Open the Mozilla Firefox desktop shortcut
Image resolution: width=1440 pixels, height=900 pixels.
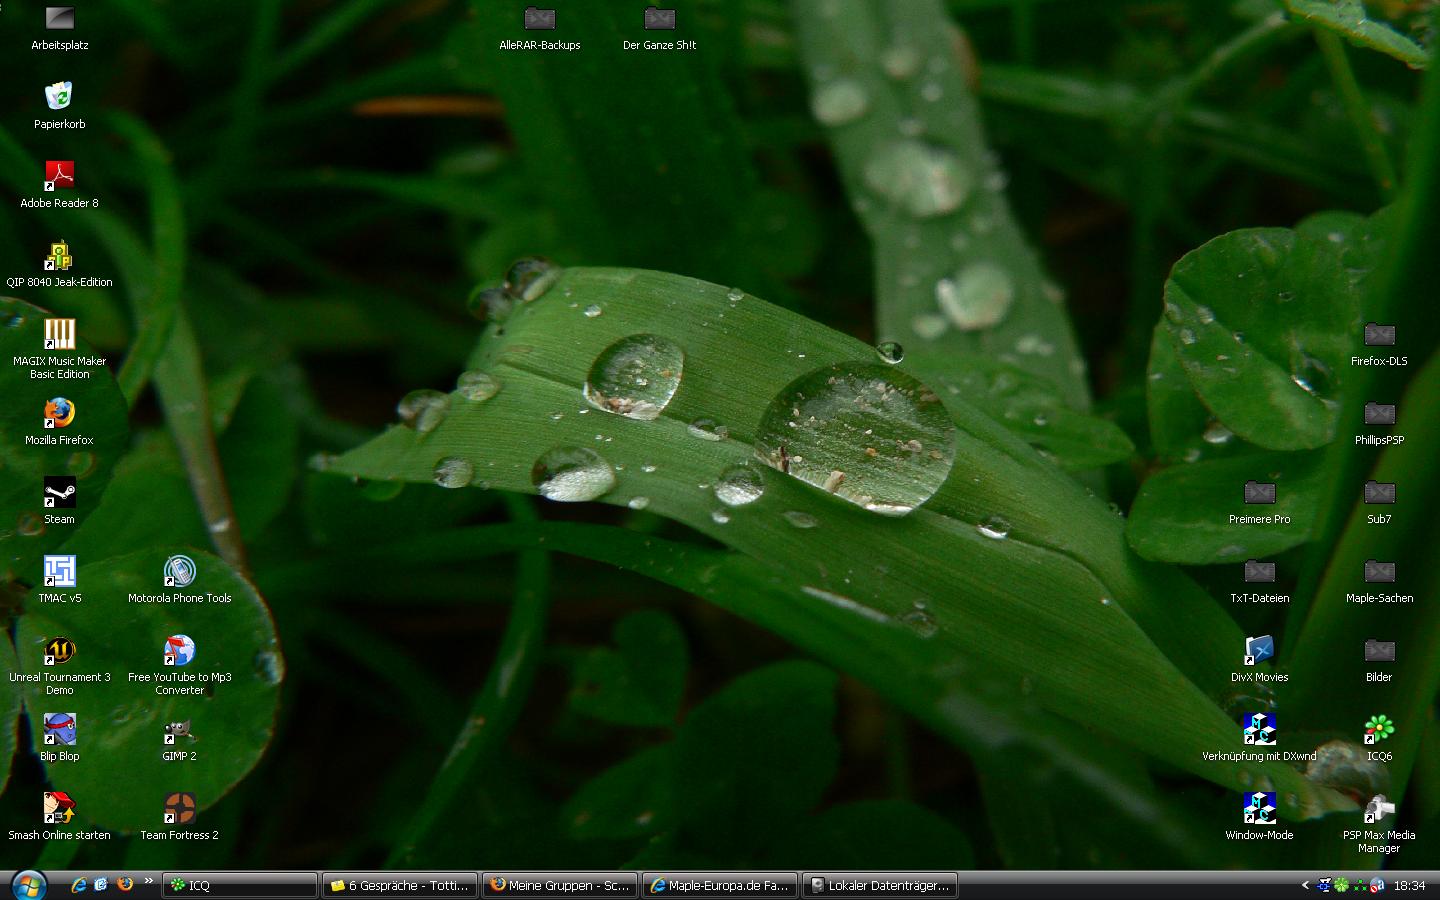pyautogui.click(x=59, y=413)
